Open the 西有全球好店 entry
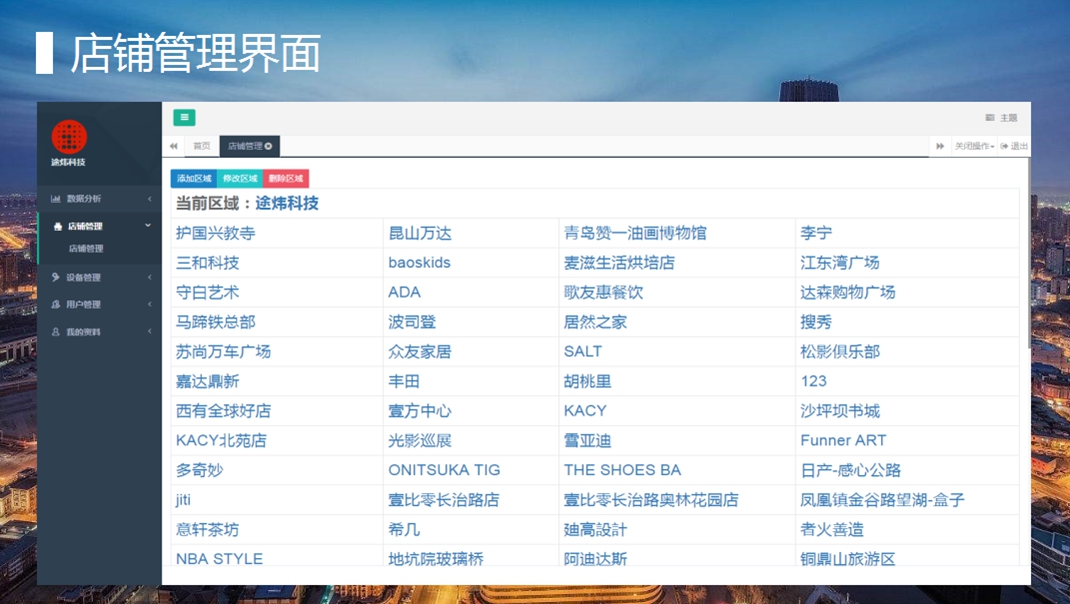Viewport: 1070px width, 604px height. 223,411
